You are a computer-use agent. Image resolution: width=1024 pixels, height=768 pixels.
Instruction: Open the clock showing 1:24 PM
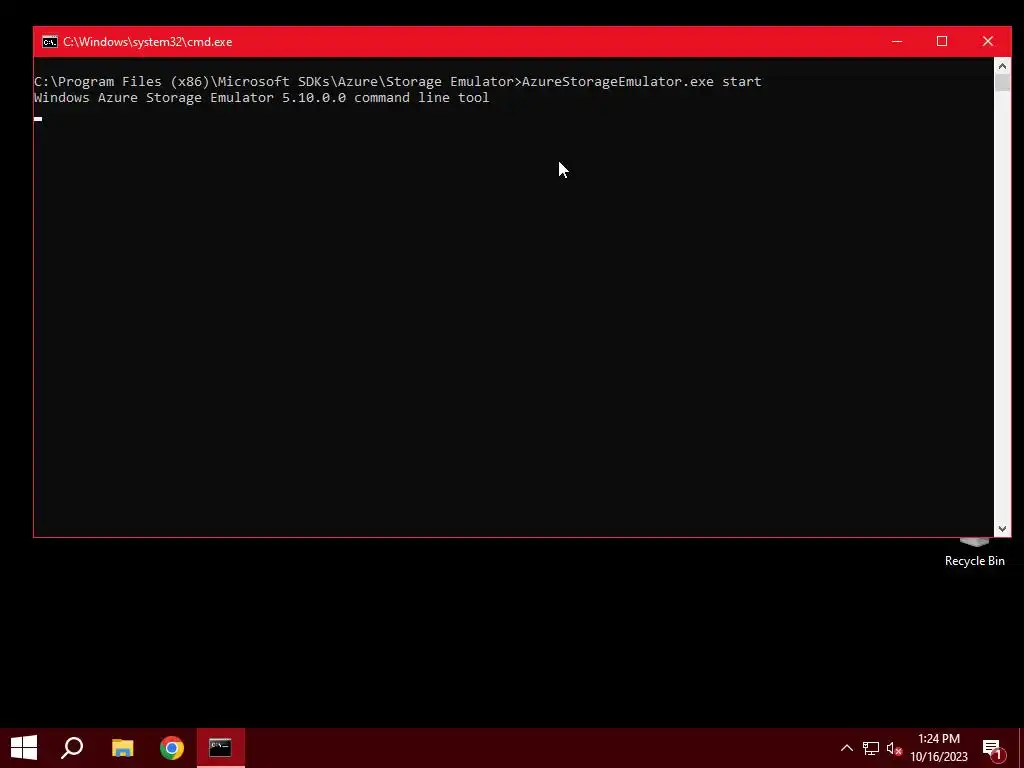[x=939, y=748]
